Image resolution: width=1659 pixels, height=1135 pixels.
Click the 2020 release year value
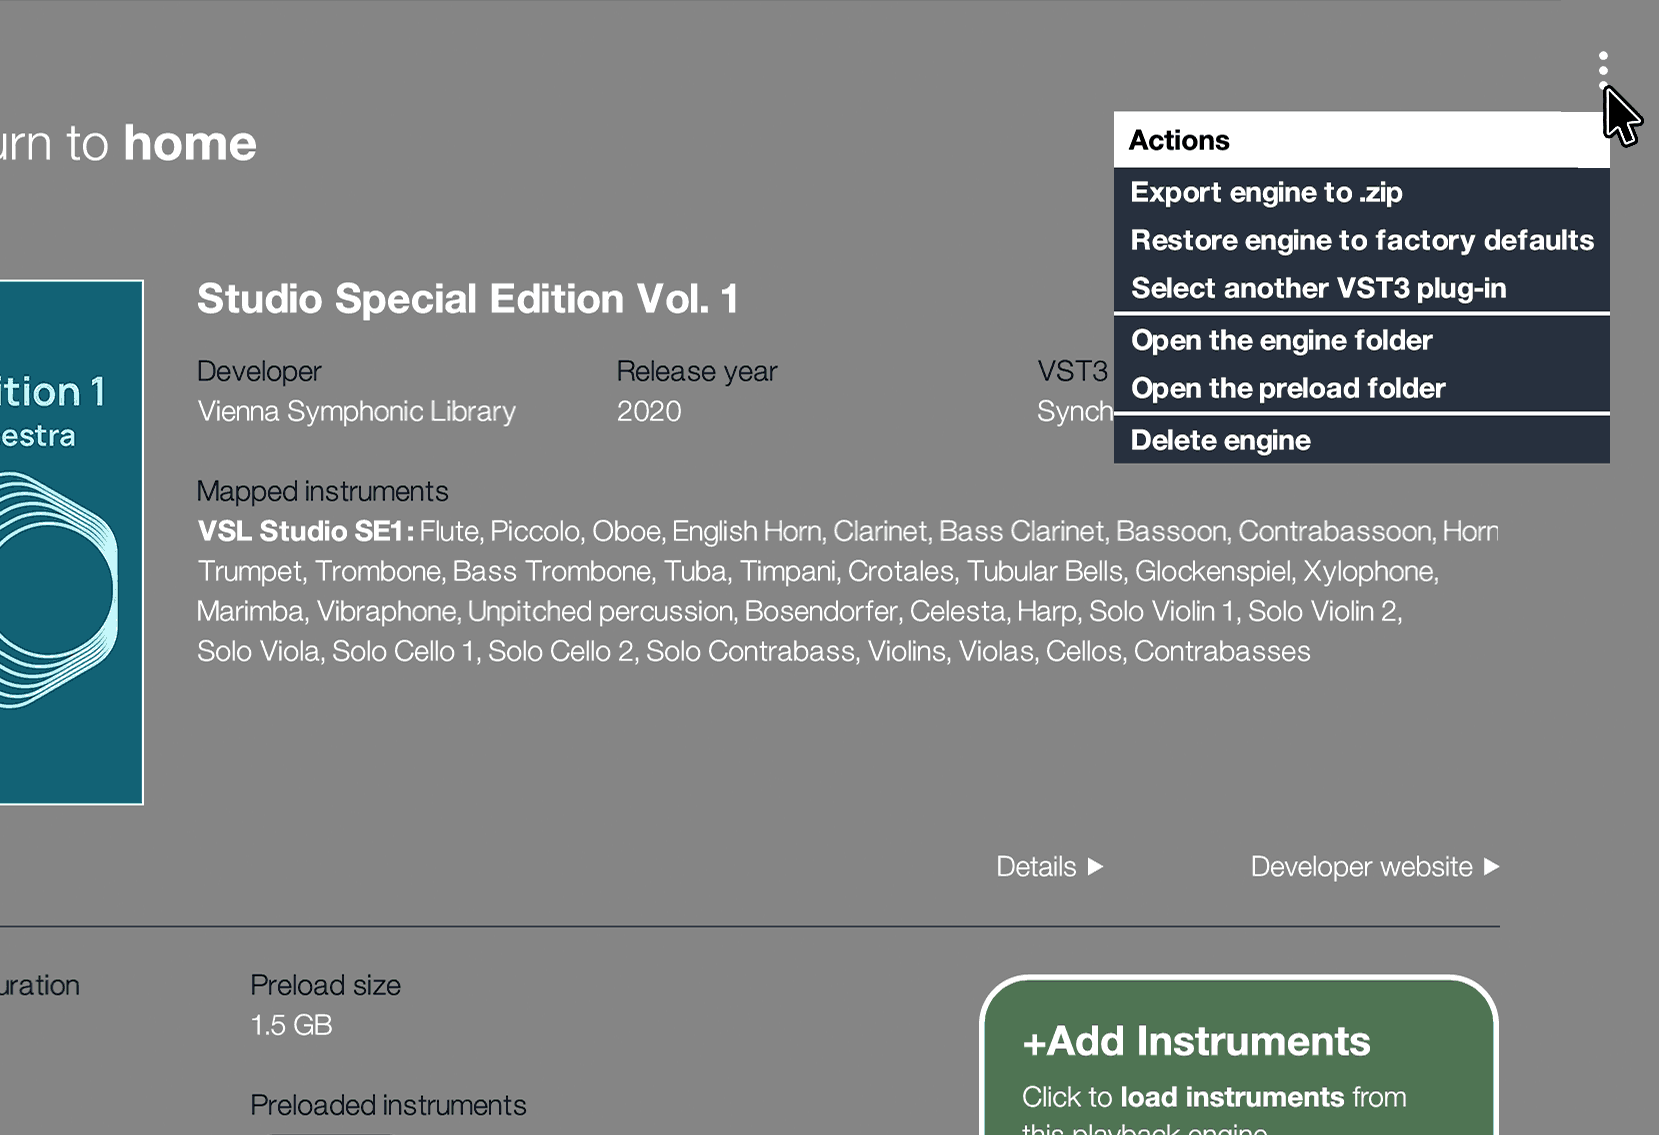[649, 411]
